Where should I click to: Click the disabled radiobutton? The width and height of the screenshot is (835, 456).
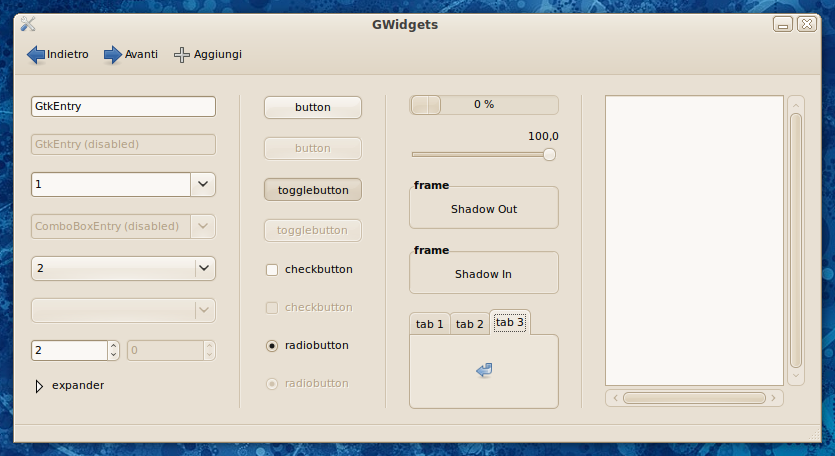click(272, 384)
